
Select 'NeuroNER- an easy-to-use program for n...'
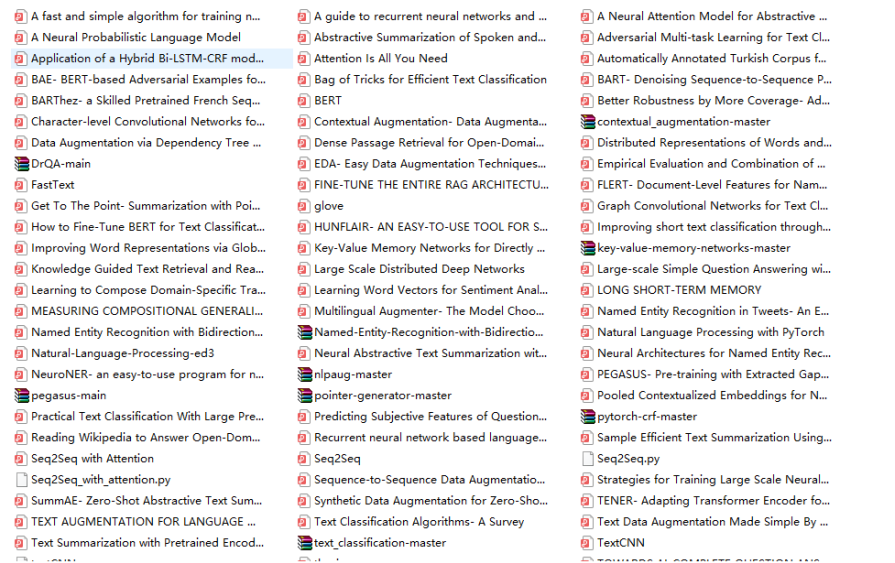pos(147,375)
